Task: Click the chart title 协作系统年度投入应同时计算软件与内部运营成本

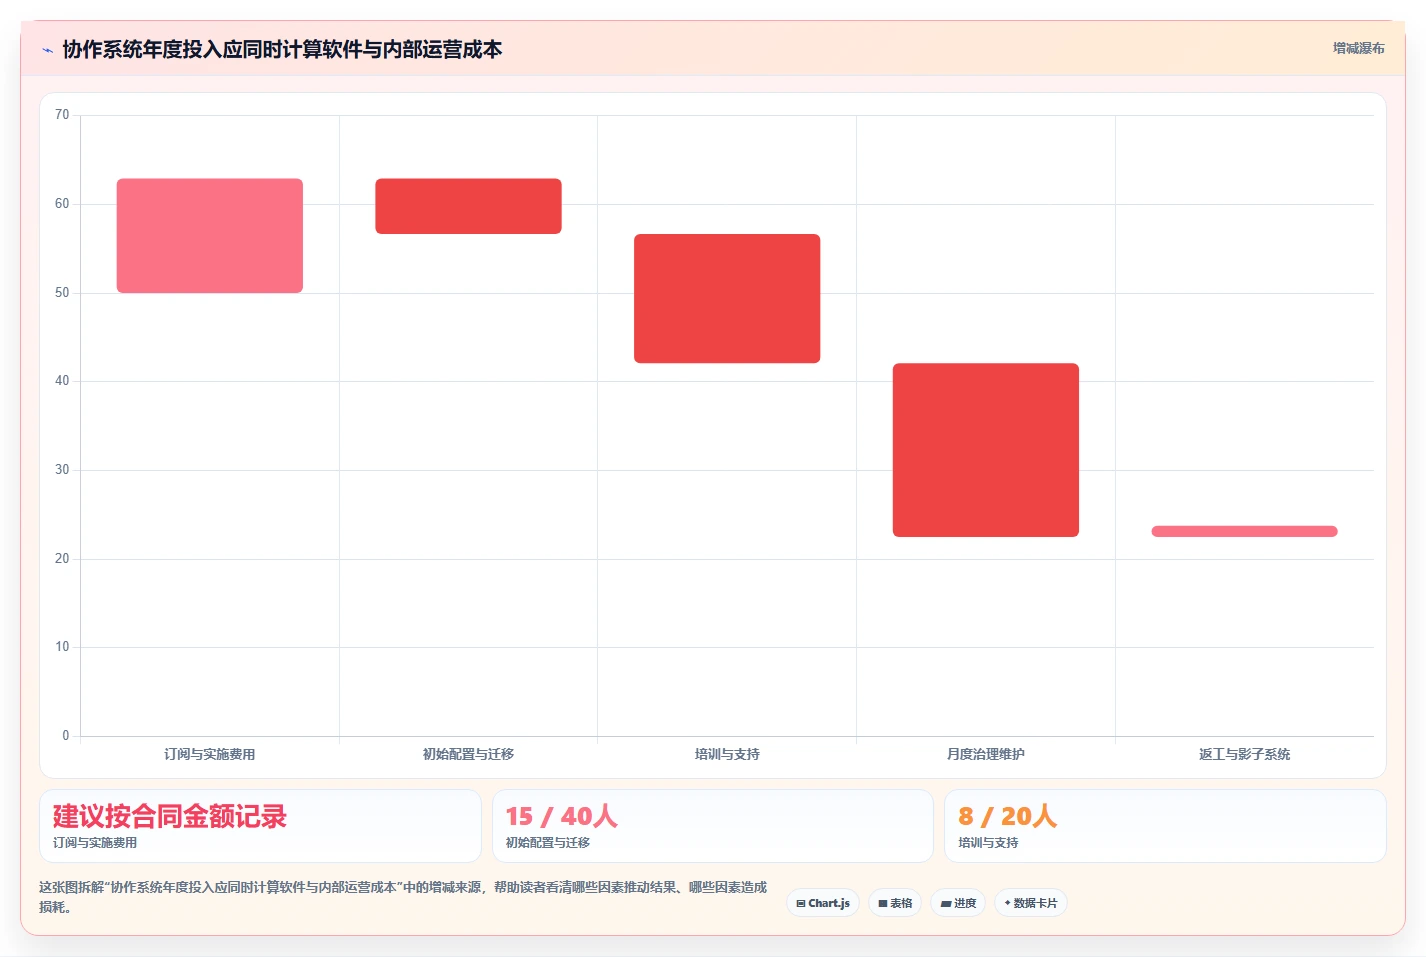Action: point(282,49)
